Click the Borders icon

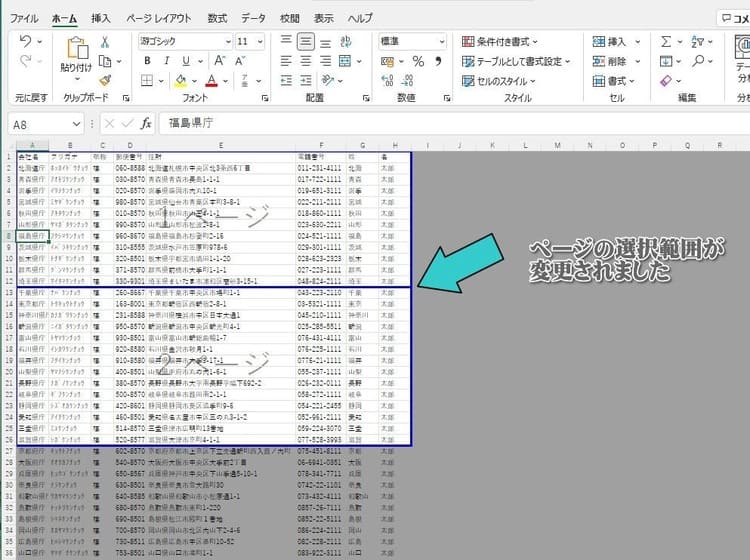click(x=147, y=80)
